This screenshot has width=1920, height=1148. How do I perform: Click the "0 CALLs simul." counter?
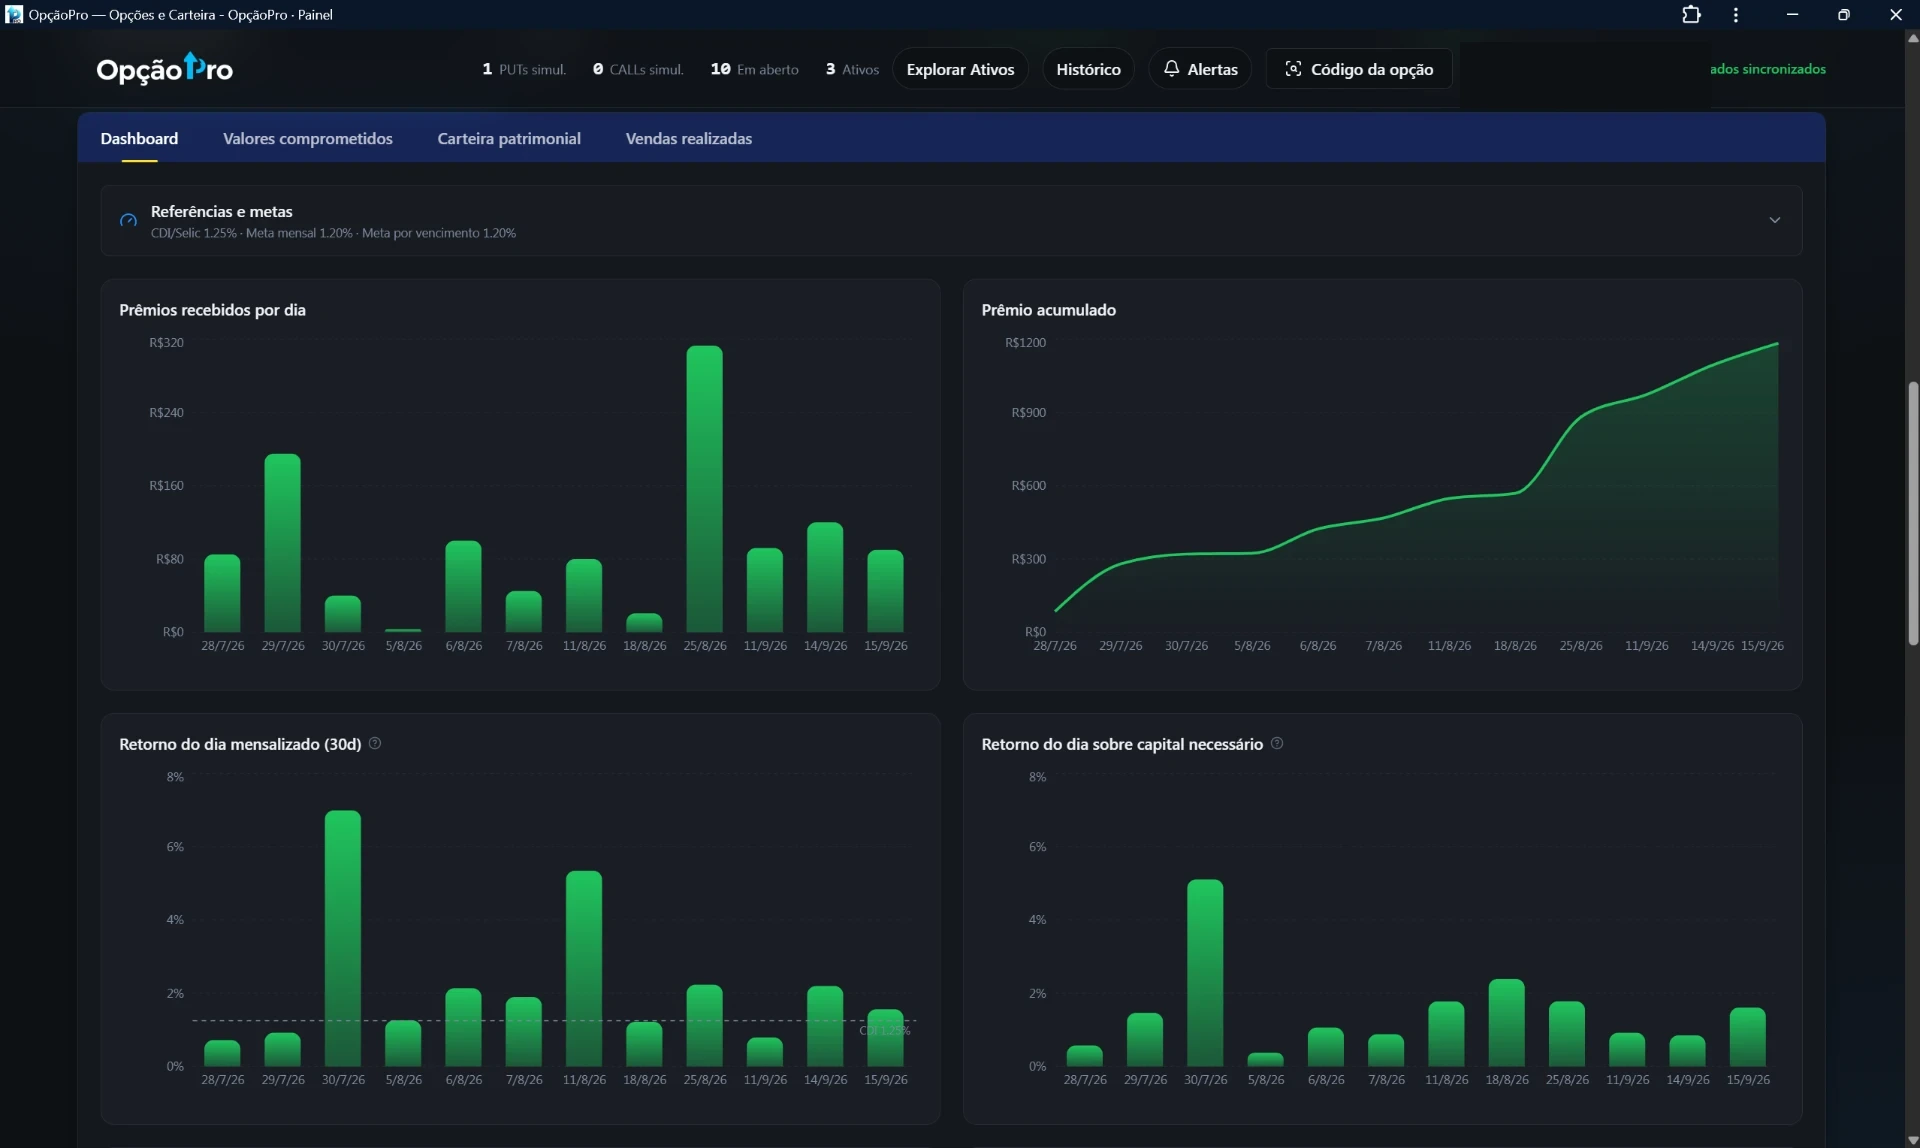(x=638, y=69)
